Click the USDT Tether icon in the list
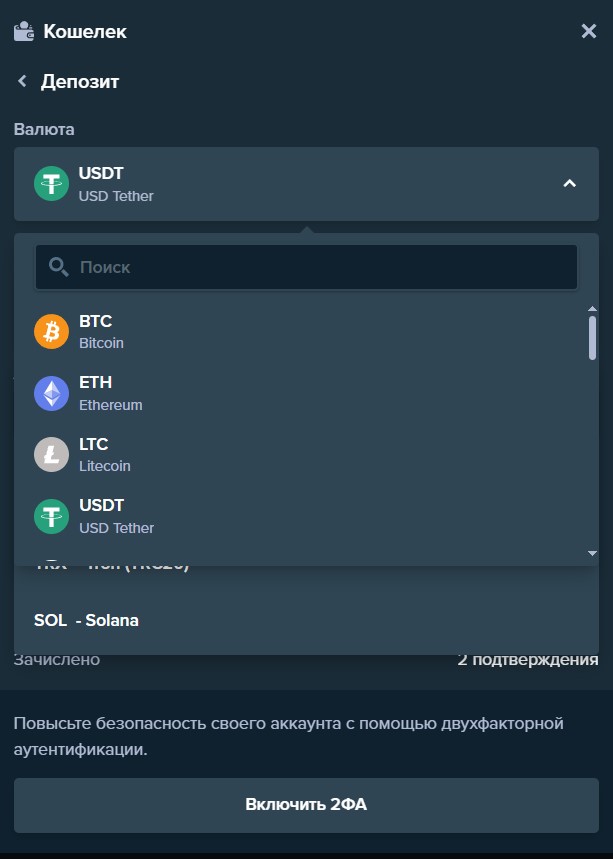This screenshot has height=859, width=613. 51,515
